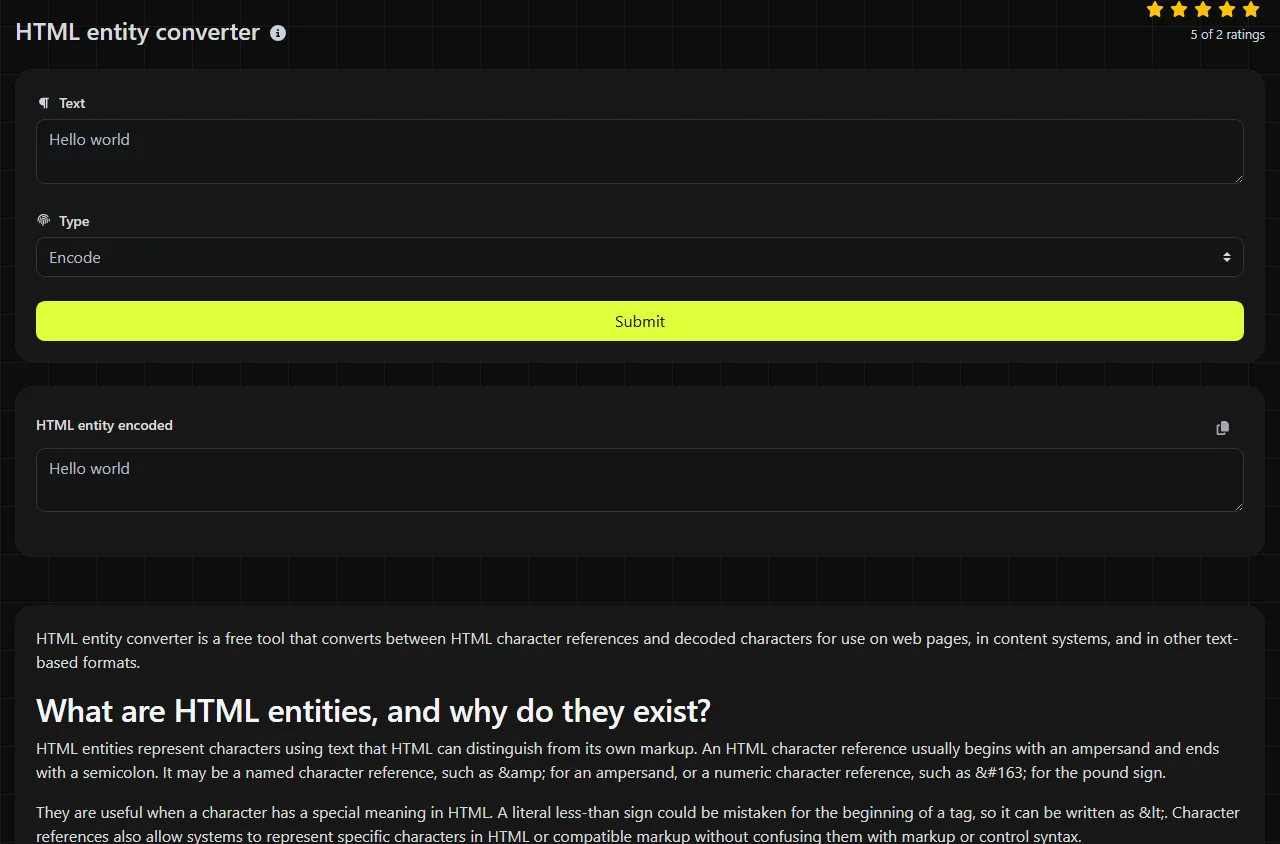
Task: Click the HTML entity encoded label
Action: pyautogui.click(x=104, y=425)
